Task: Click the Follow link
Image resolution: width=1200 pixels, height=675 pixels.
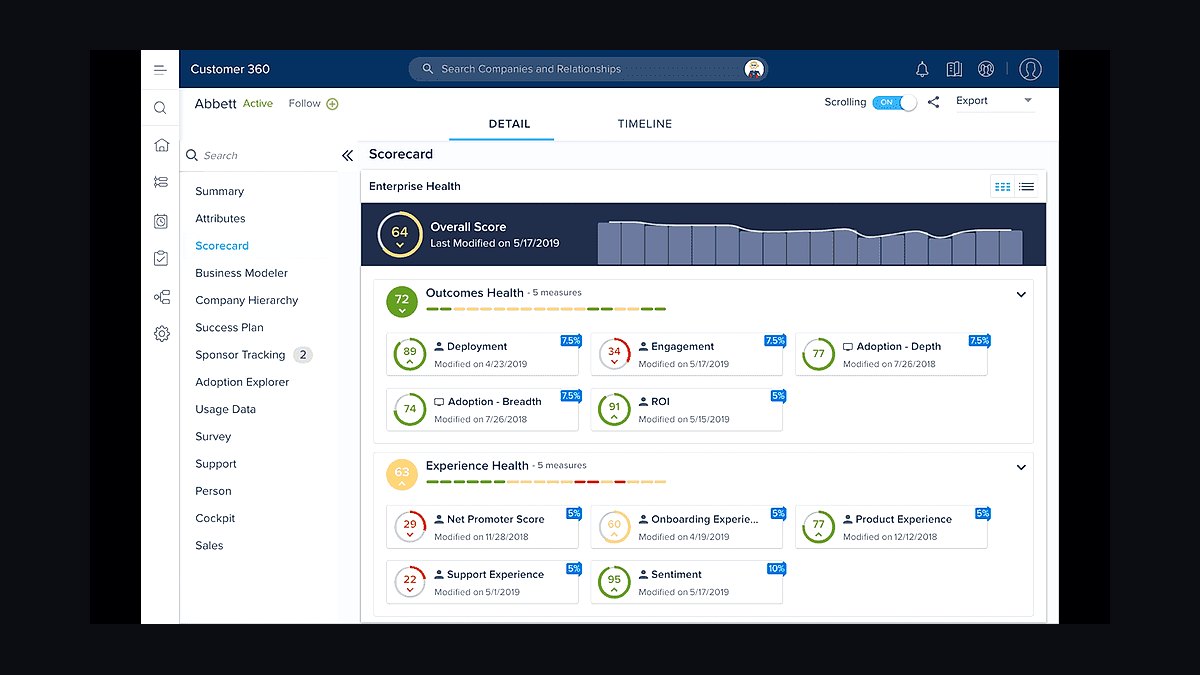Action: point(304,103)
